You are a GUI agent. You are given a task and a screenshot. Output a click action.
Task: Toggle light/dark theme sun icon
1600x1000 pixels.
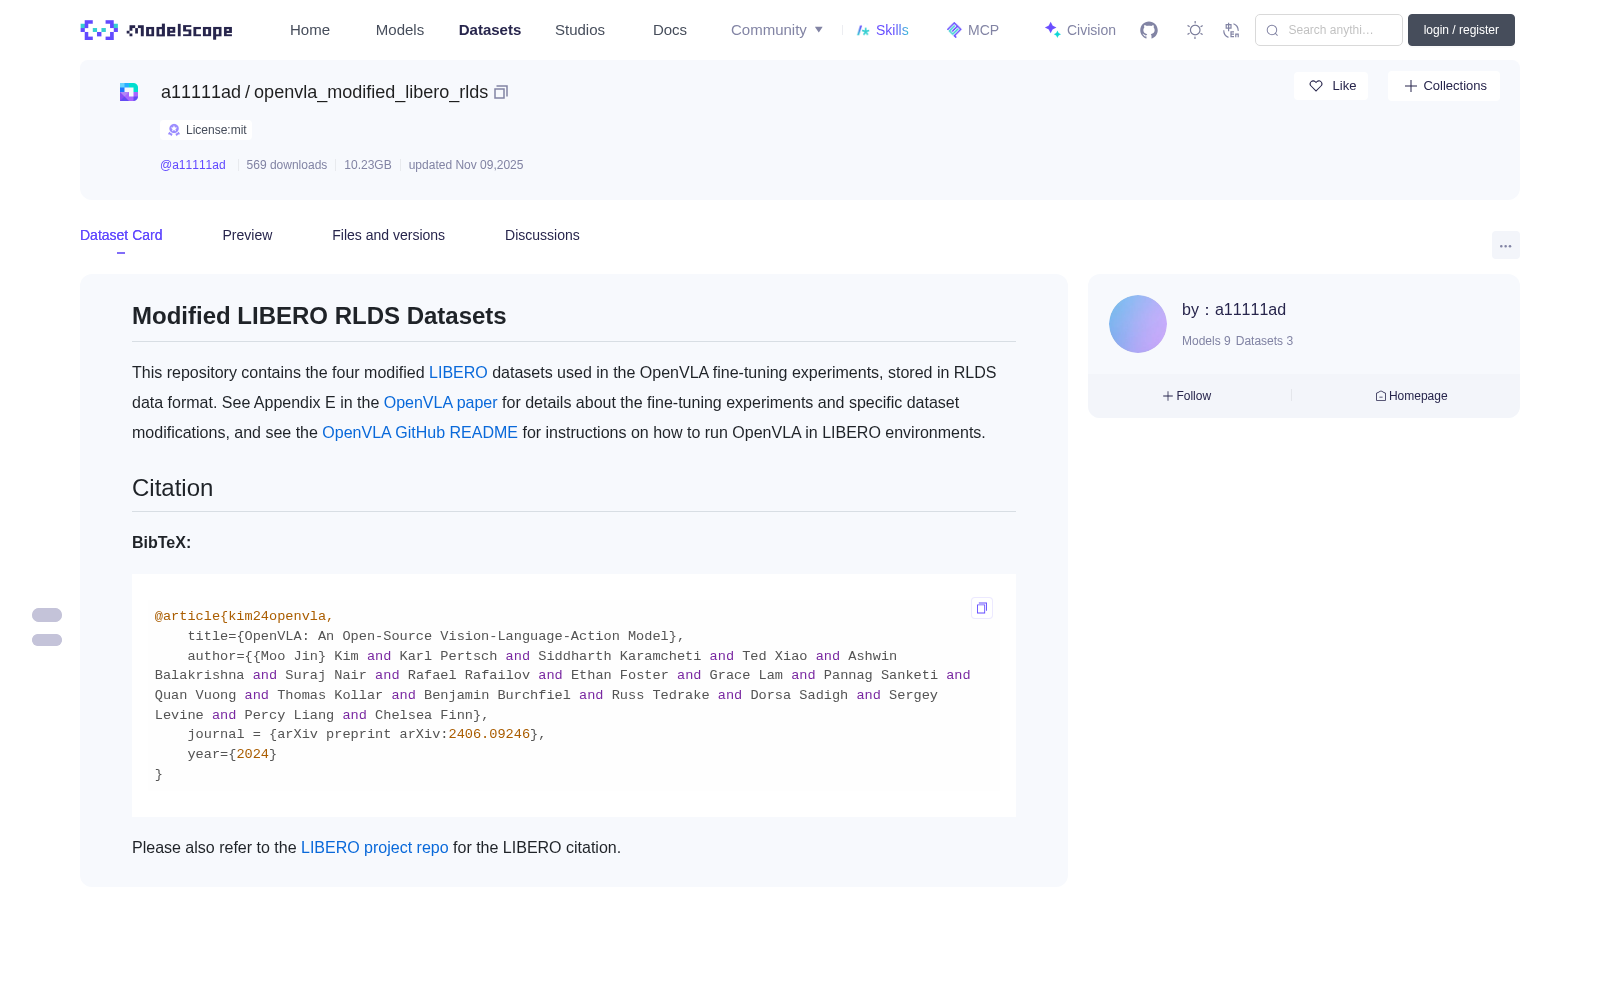(x=1195, y=30)
